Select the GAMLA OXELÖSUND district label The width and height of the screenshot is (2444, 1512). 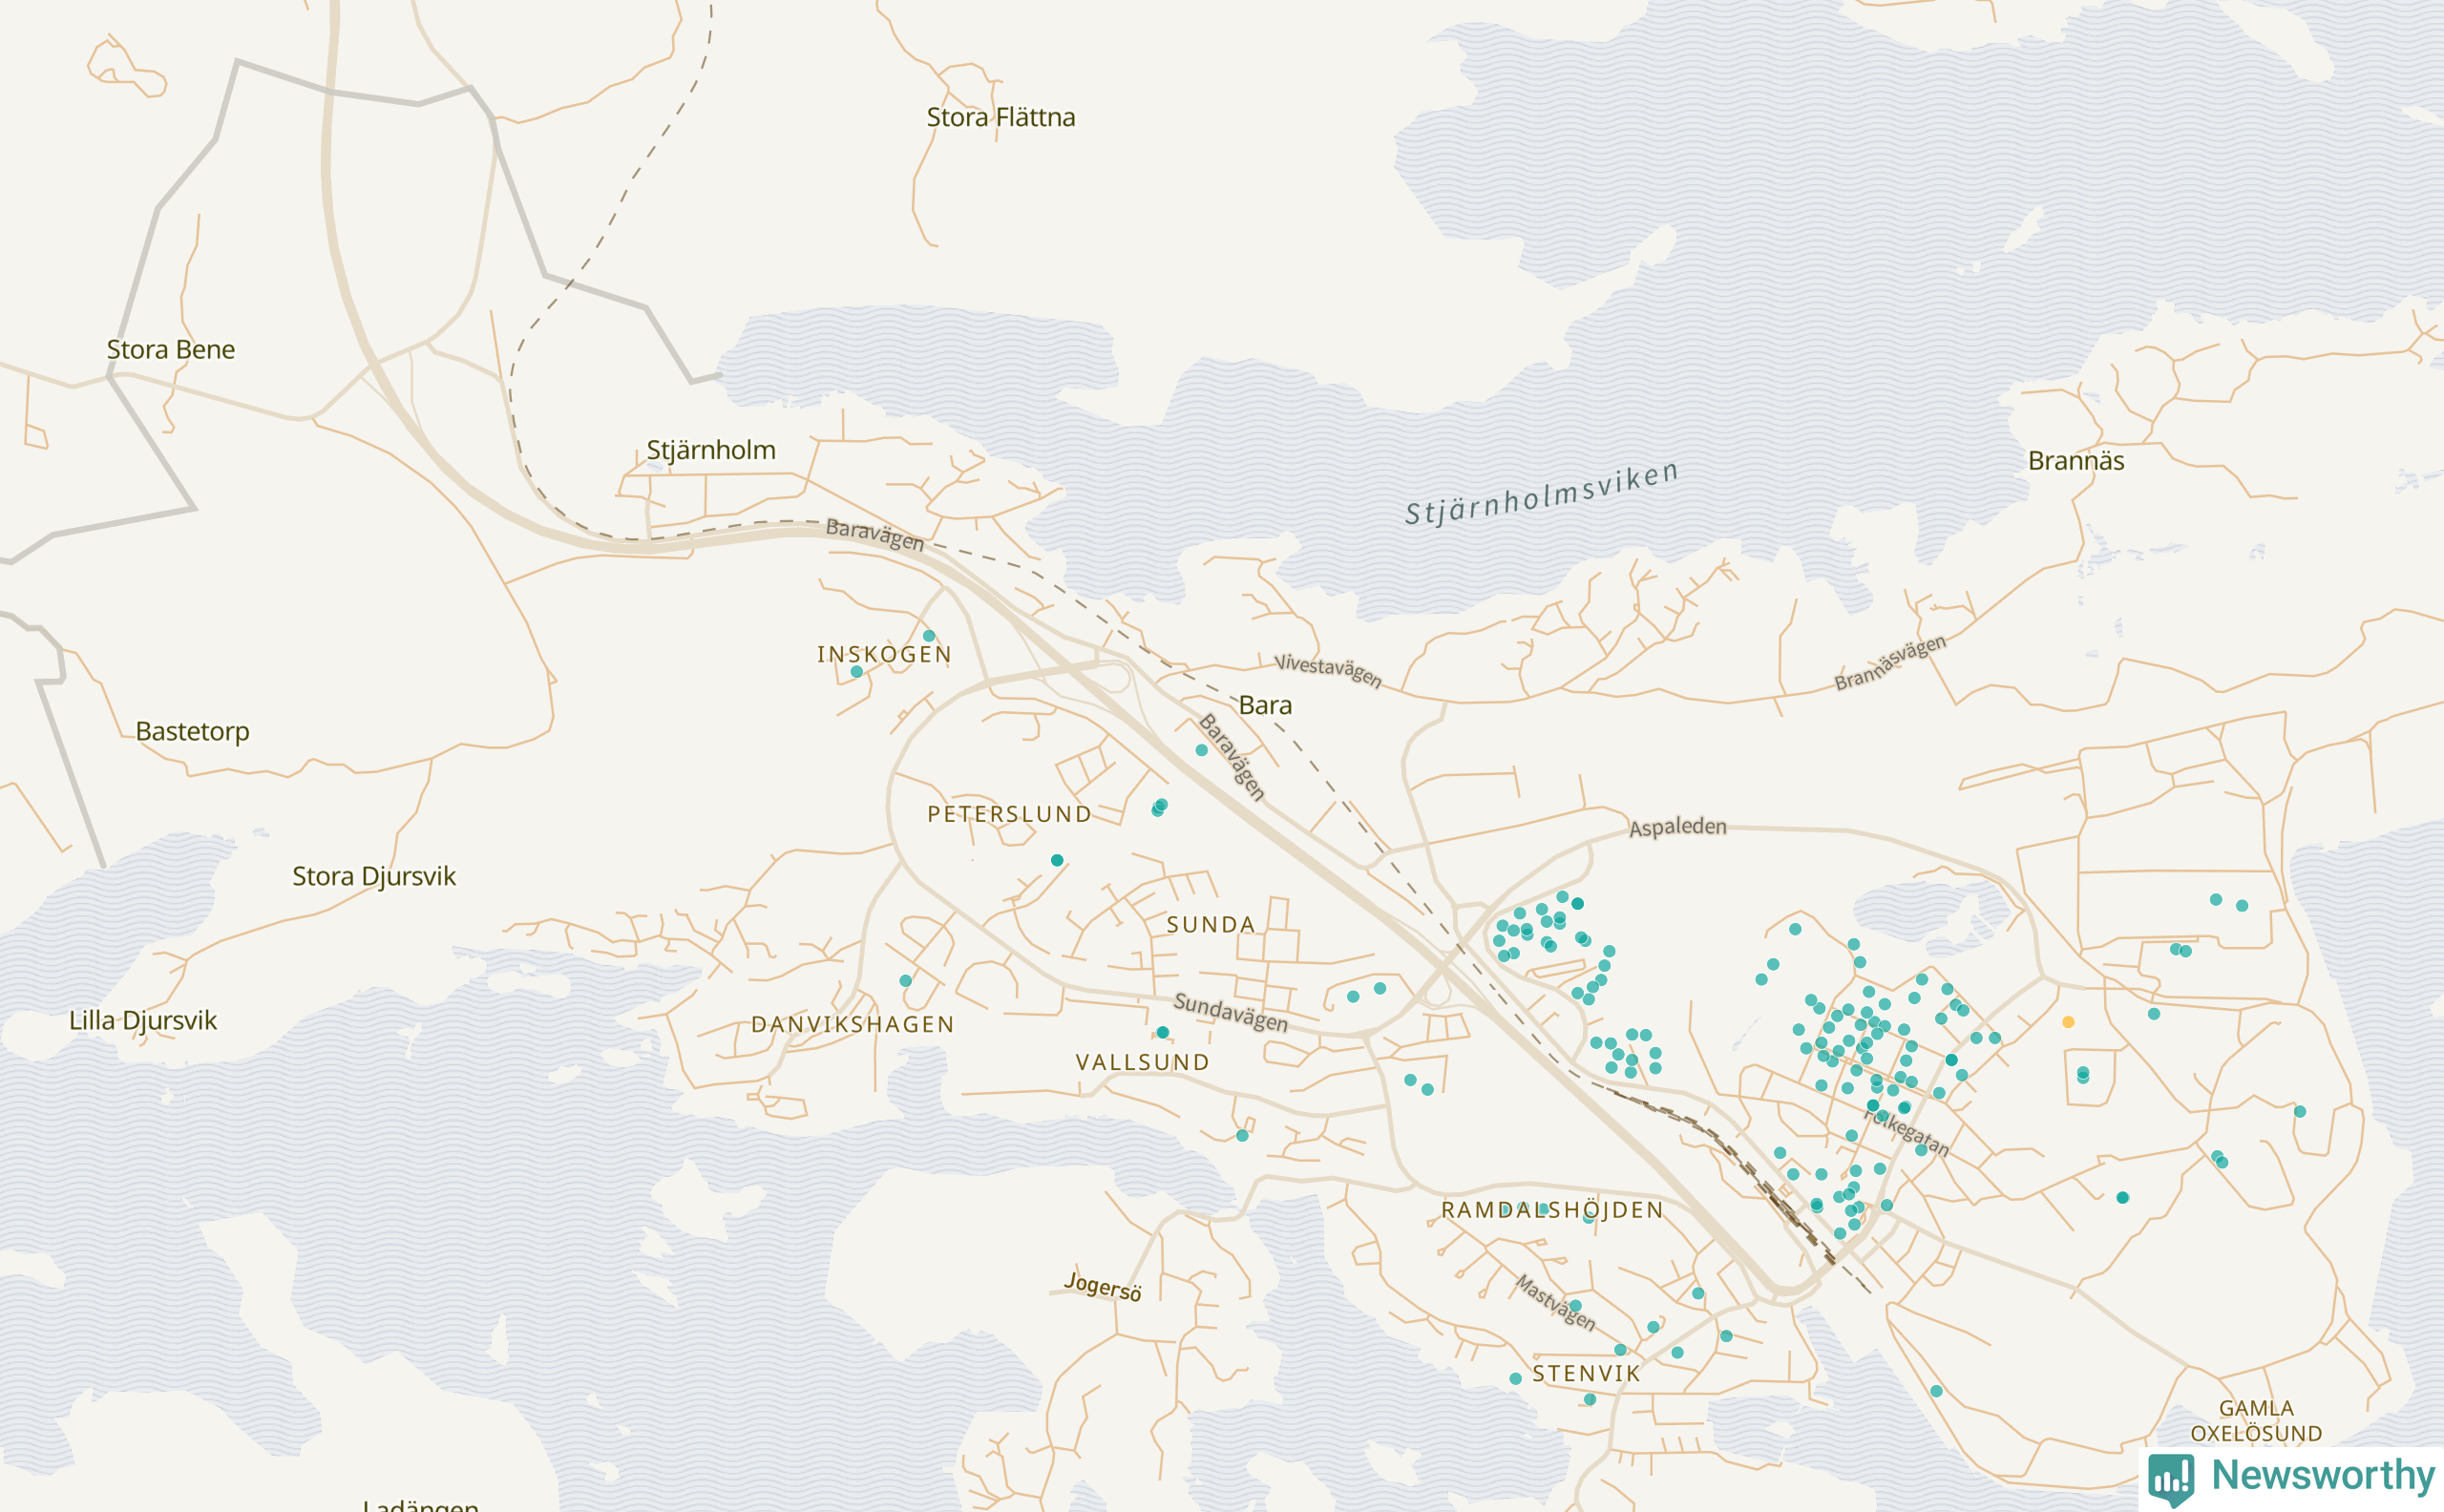(2256, 1421)
